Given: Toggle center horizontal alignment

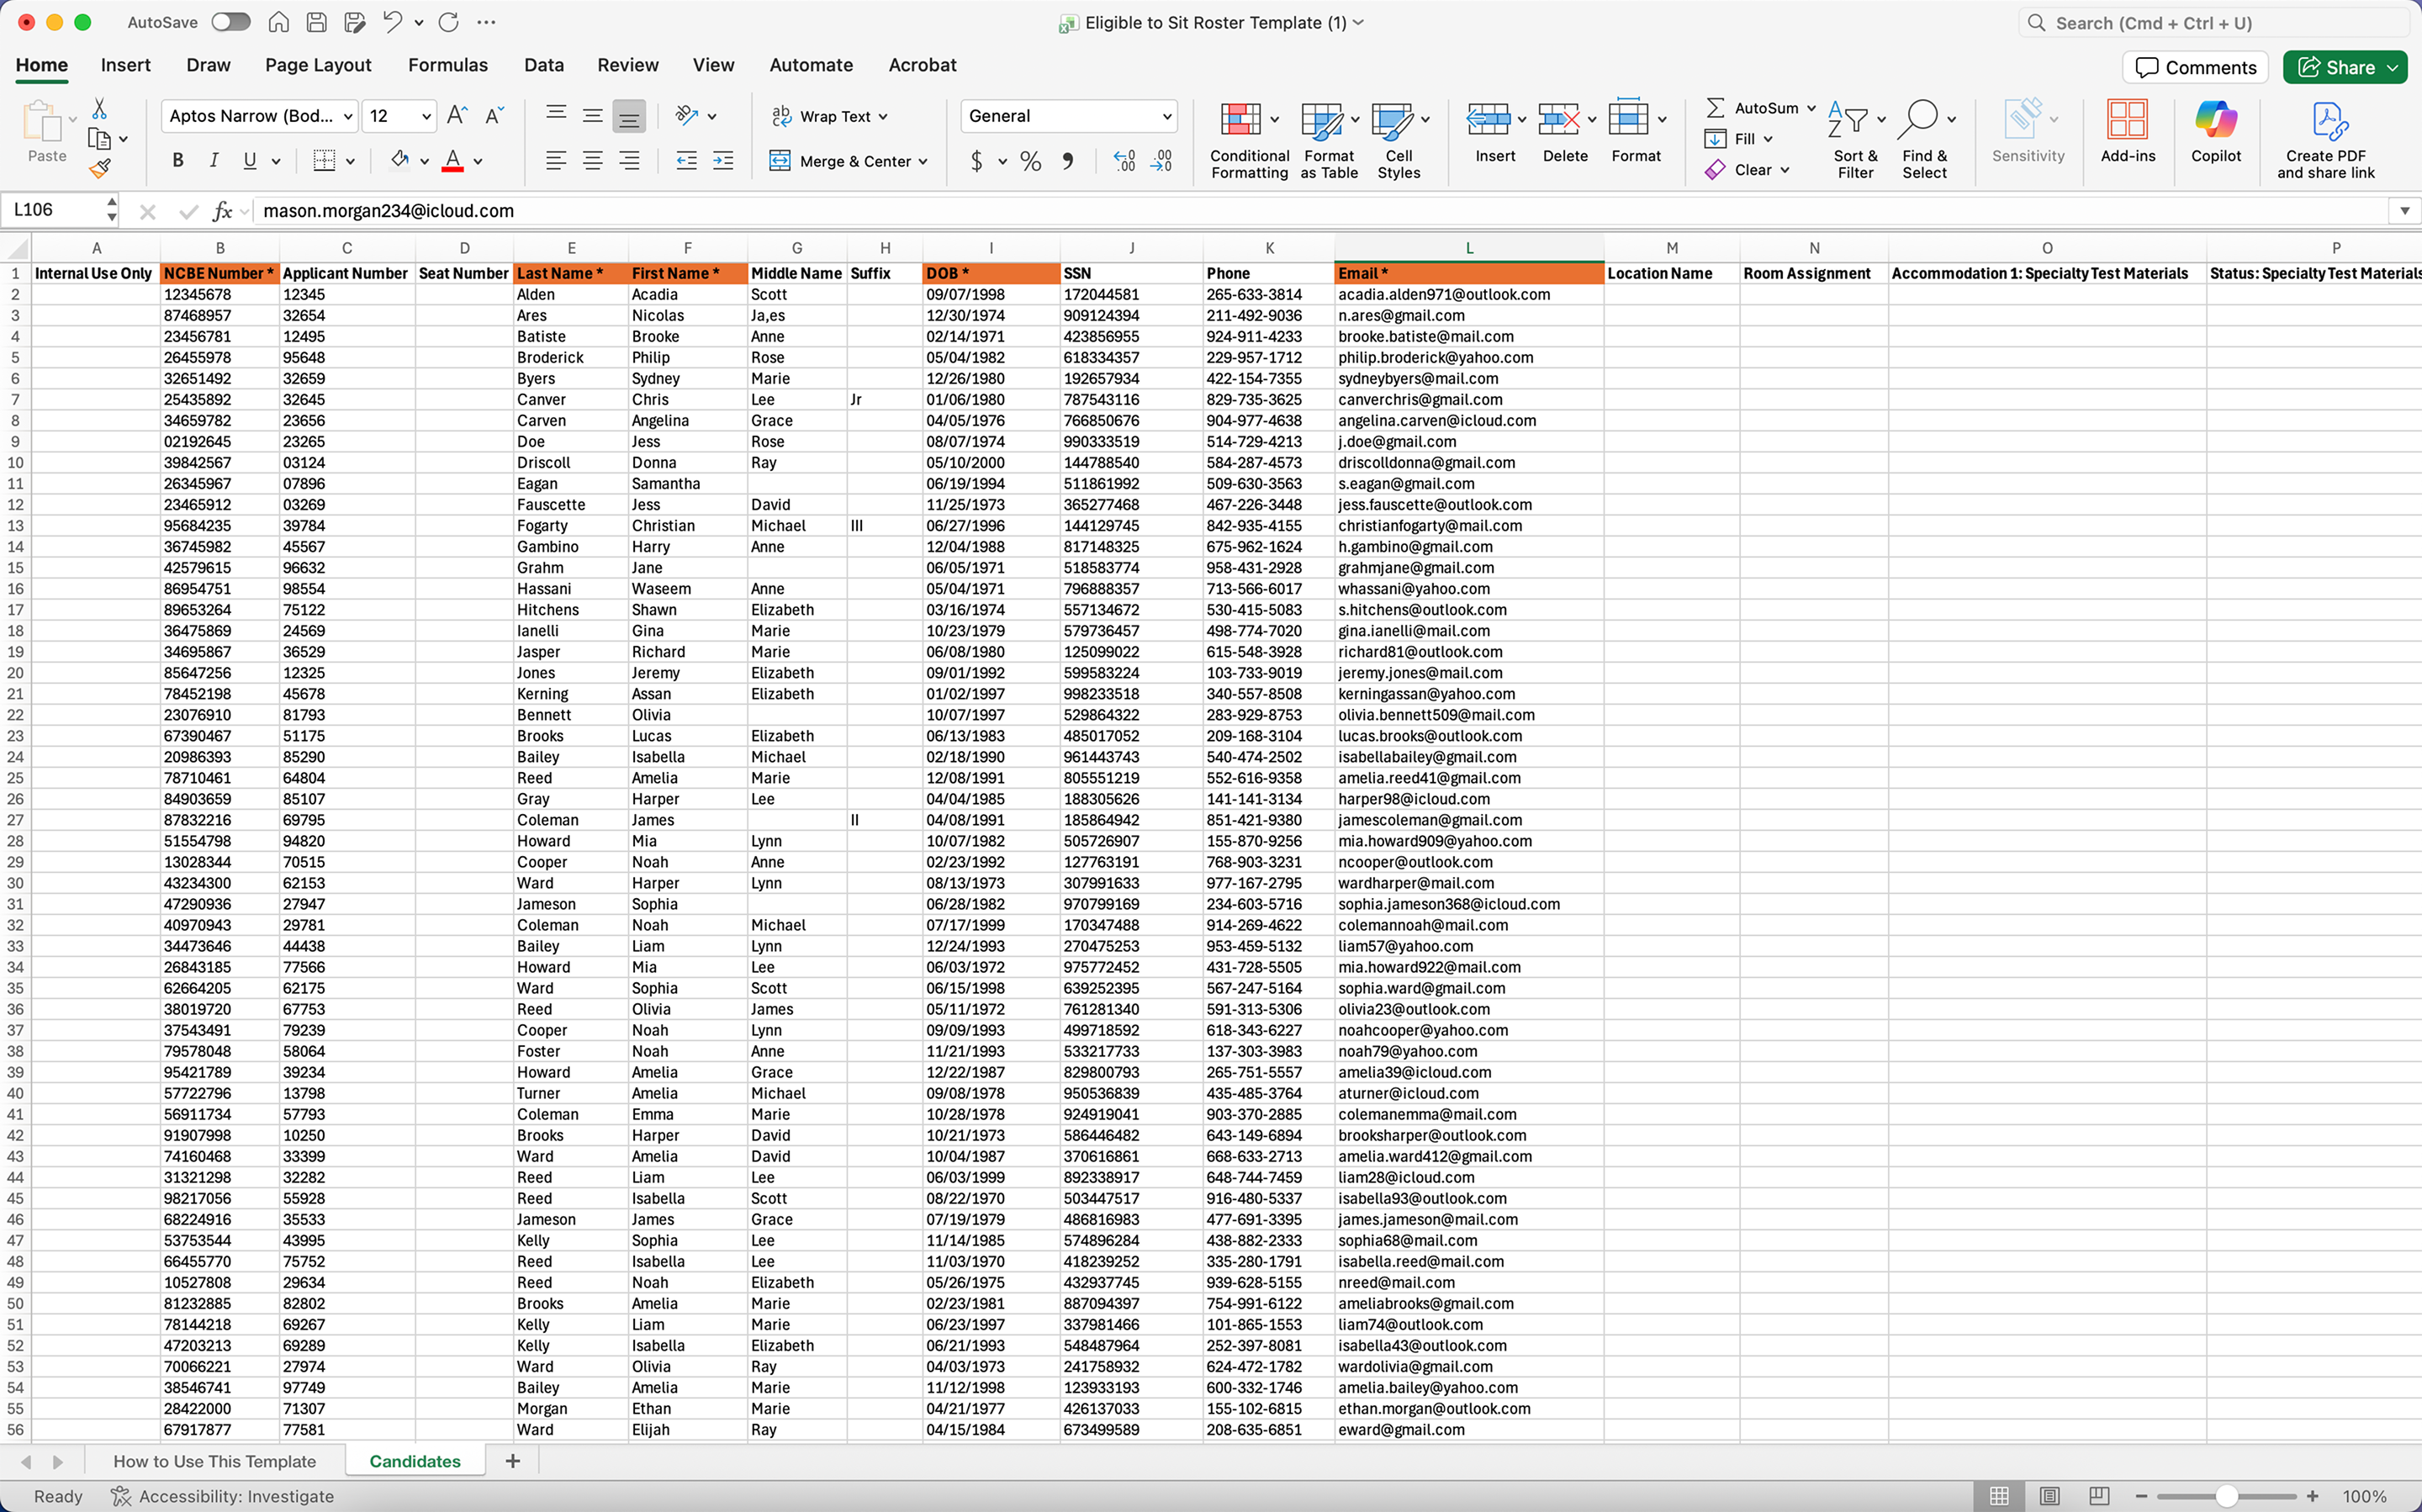Looking at the screenshot, I should click(592, 160).
